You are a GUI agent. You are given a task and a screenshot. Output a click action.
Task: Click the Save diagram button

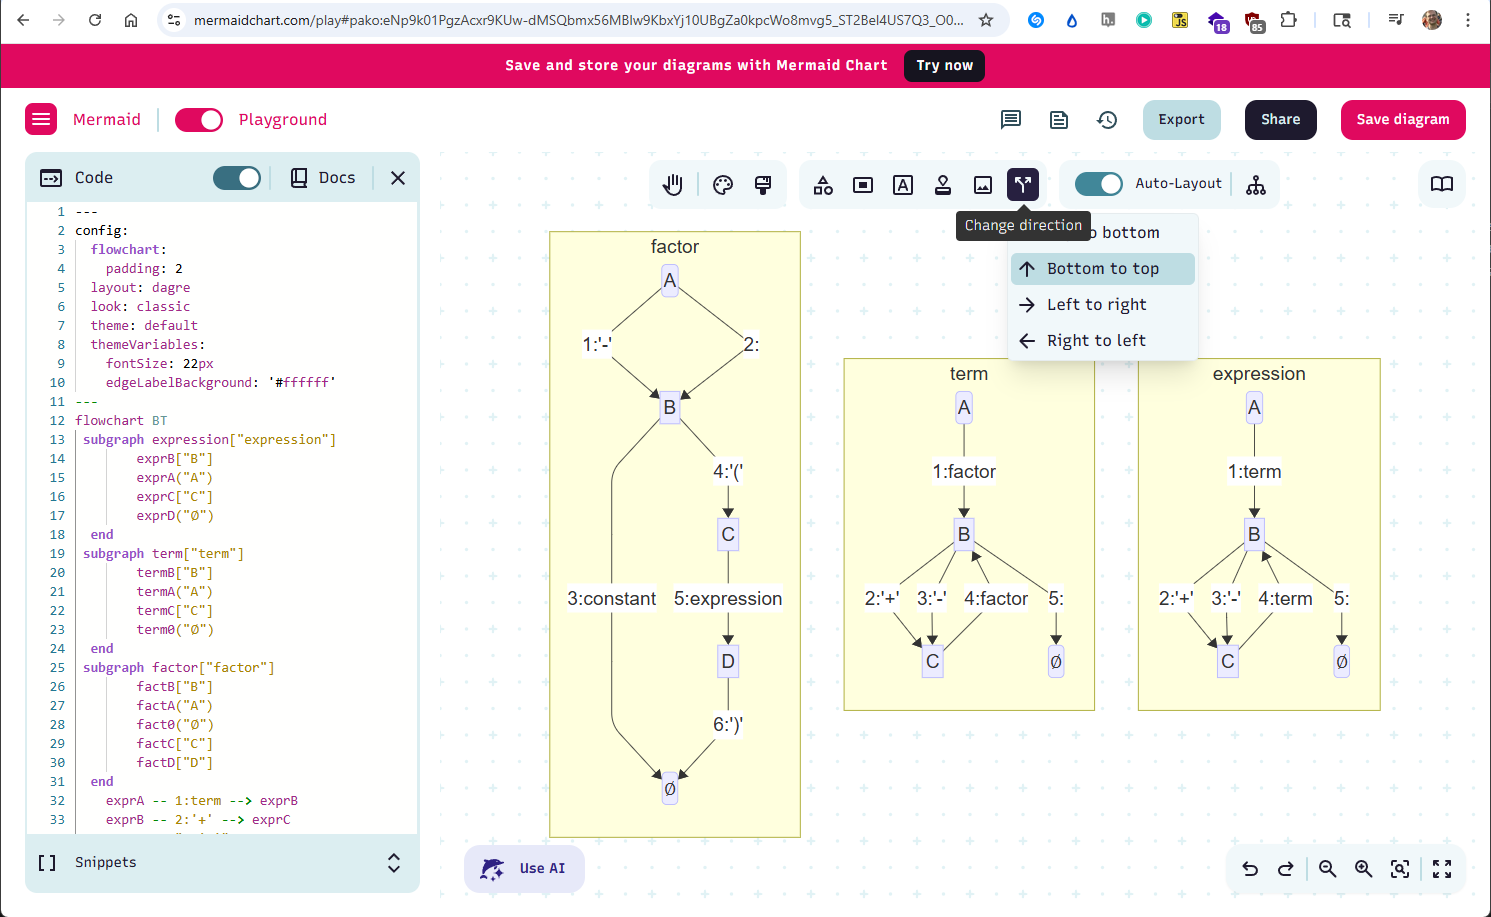click(x=1403, y=119)
